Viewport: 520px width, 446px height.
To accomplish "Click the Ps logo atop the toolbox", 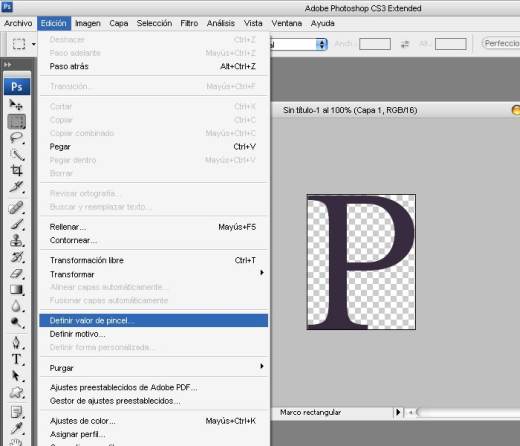I will tap(17, 87).
